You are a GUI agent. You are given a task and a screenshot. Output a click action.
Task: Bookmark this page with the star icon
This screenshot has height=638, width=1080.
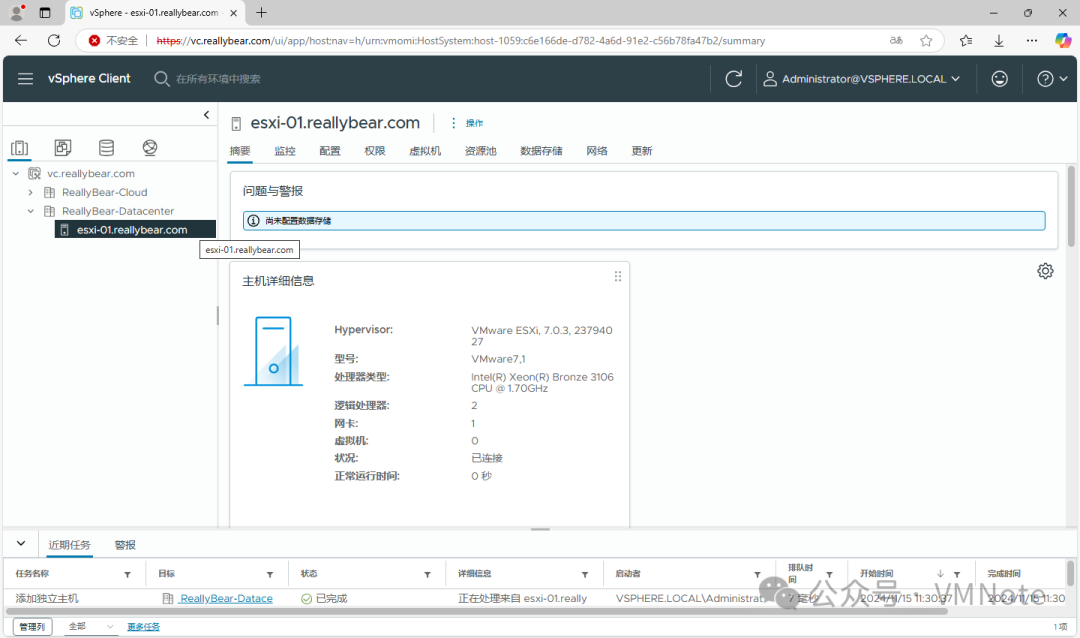pos(926,41)
